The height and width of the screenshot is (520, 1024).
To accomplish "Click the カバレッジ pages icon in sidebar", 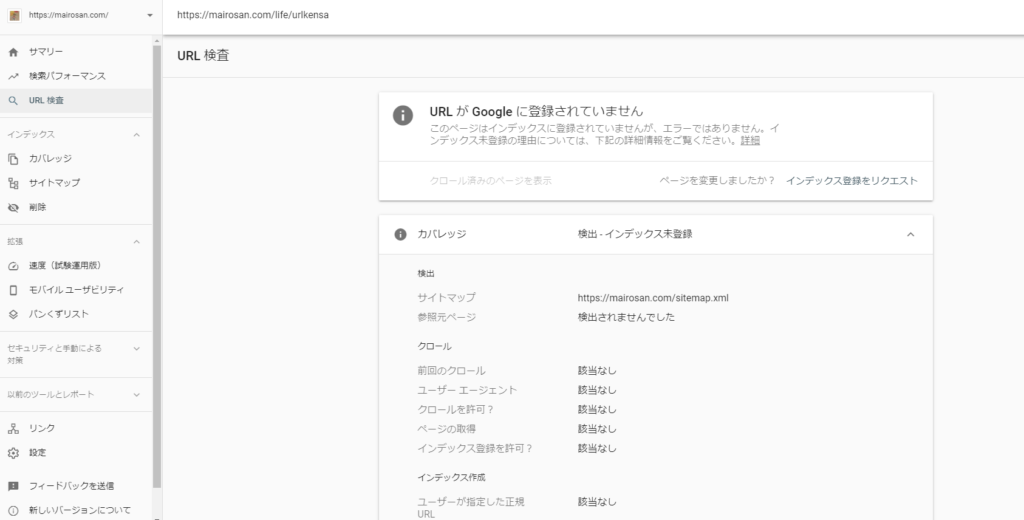I will pos(13,158).
